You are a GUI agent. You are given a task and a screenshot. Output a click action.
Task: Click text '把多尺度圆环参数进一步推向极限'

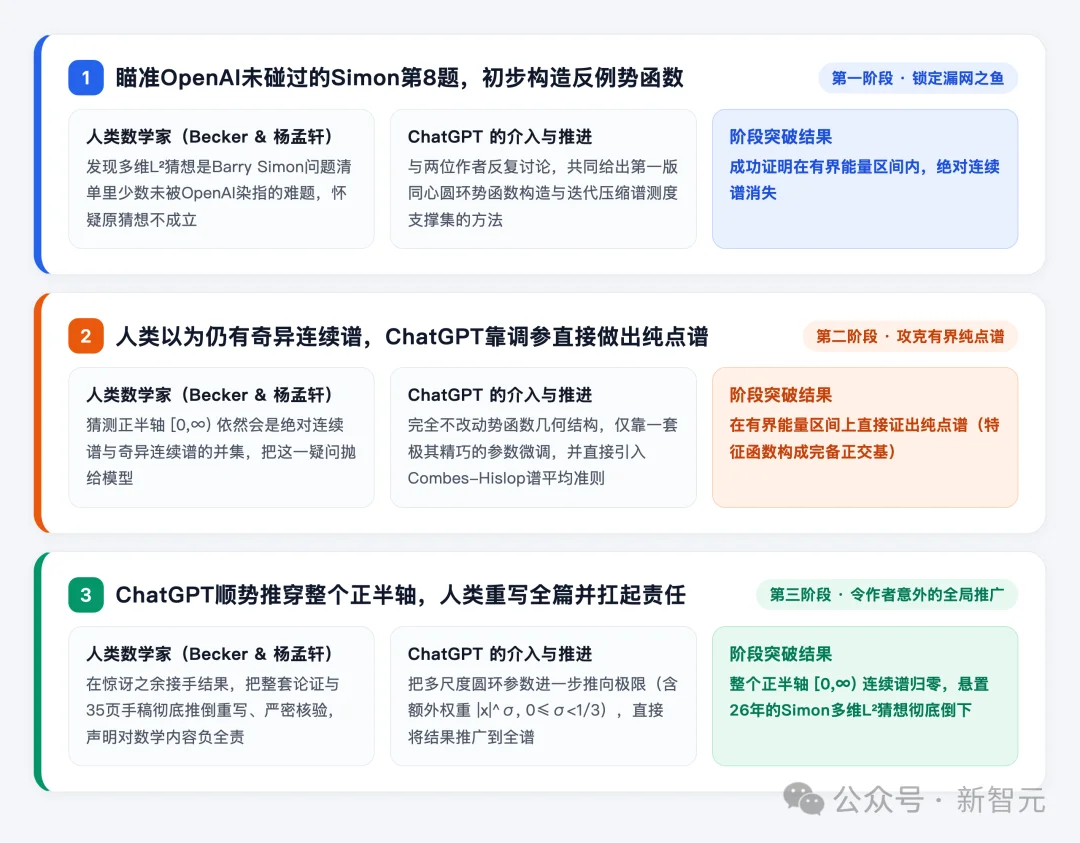coord(527,684)
